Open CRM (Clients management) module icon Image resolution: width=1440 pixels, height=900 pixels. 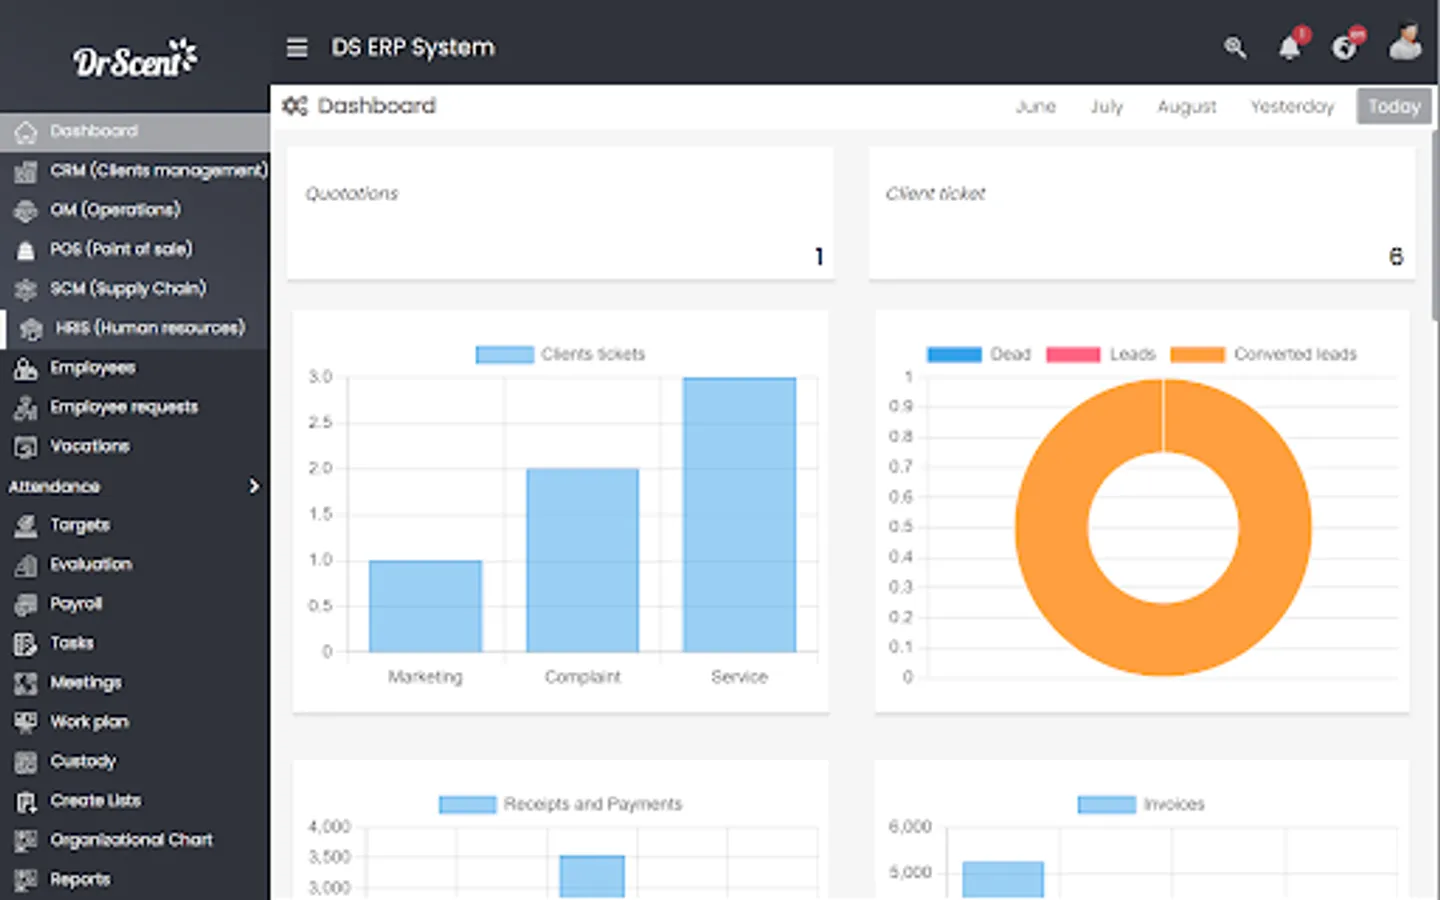coord(26,170)
